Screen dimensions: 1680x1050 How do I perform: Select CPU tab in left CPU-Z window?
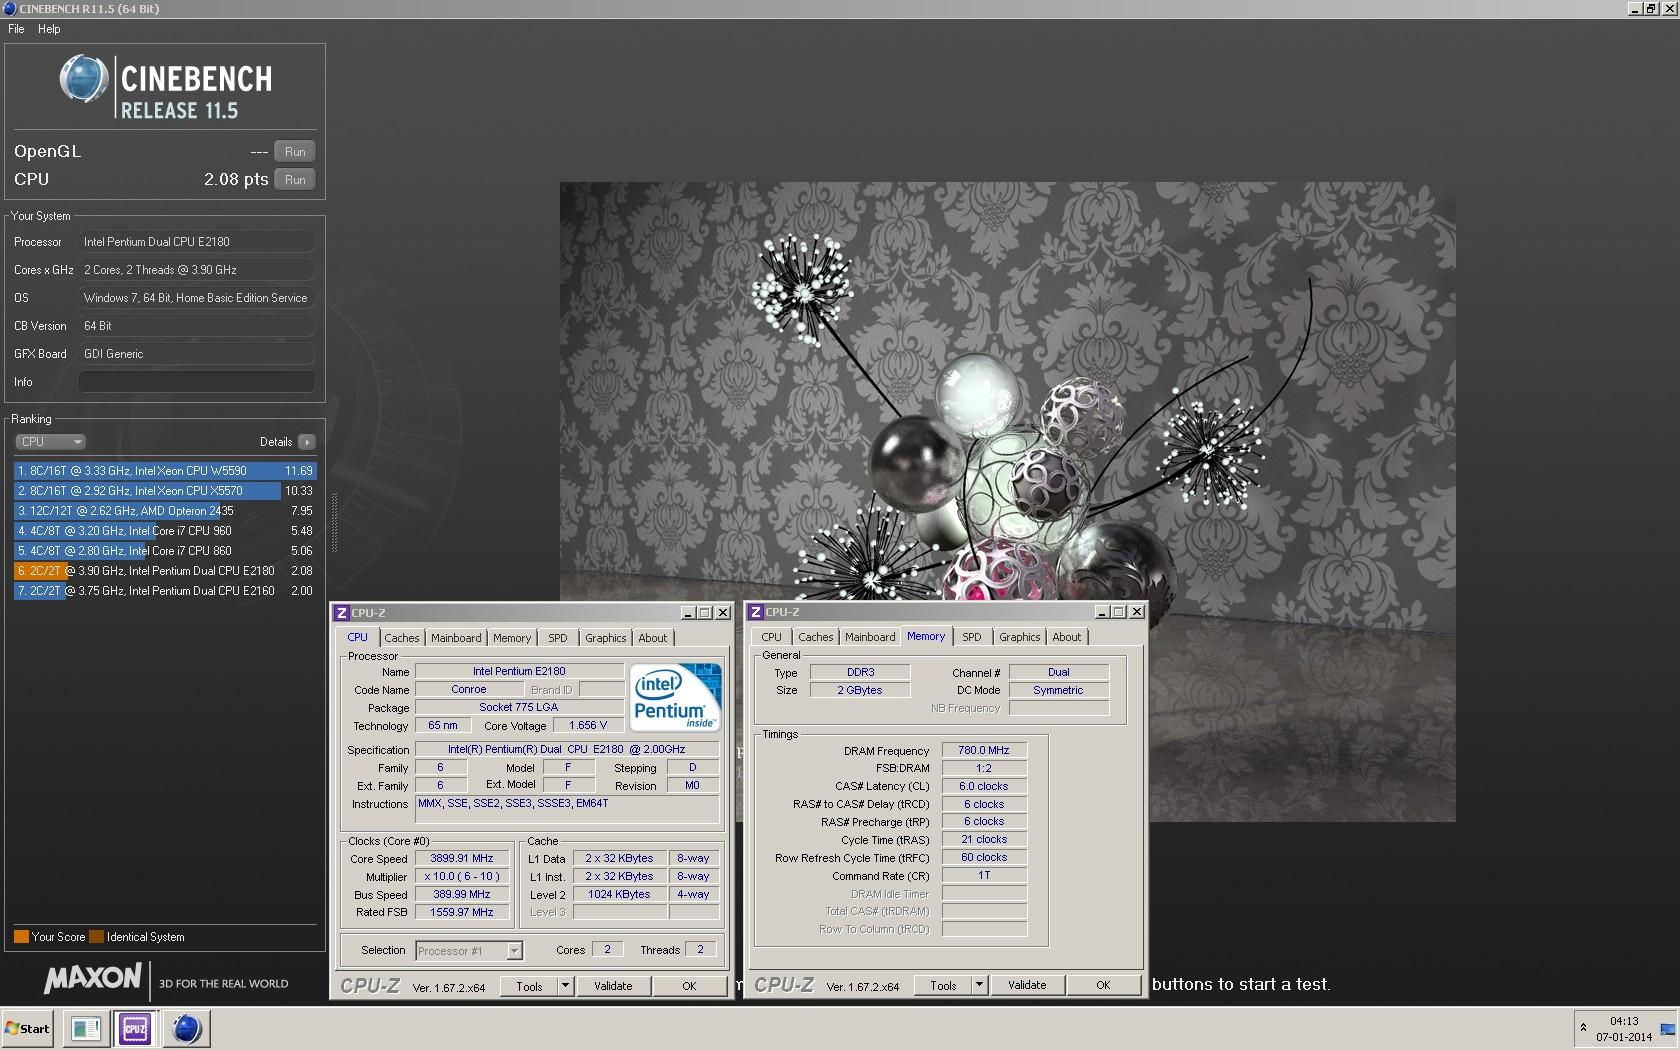pyautogui.click(x=358, y=637)
